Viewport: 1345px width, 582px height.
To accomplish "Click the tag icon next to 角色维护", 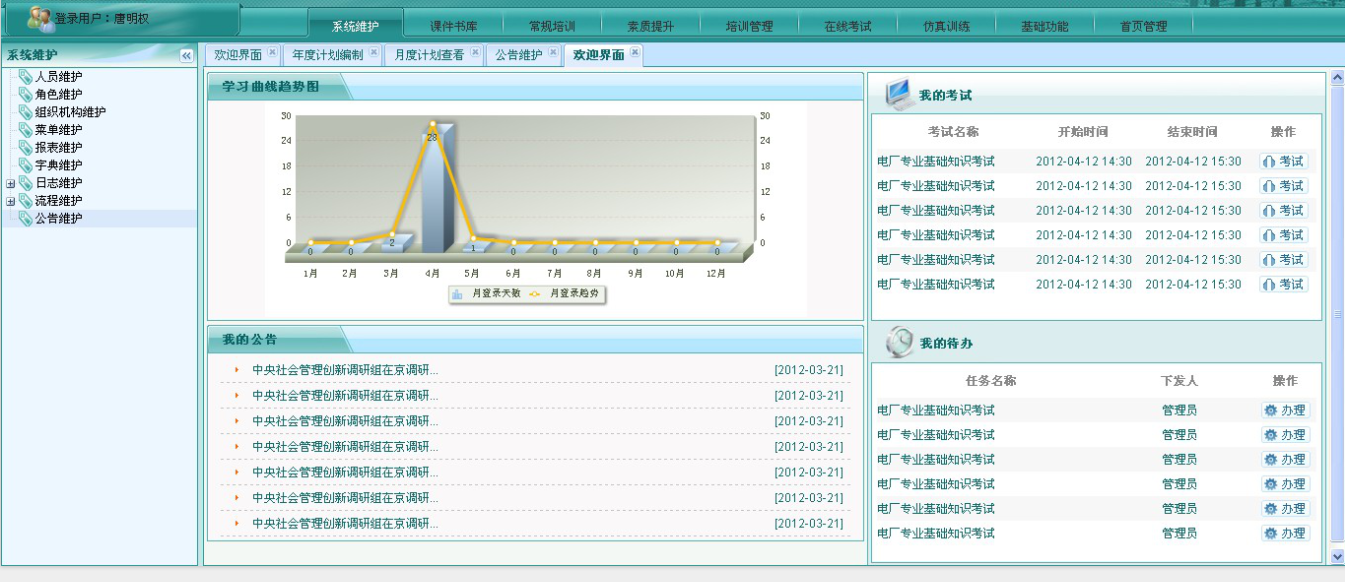I will [25, 95].
